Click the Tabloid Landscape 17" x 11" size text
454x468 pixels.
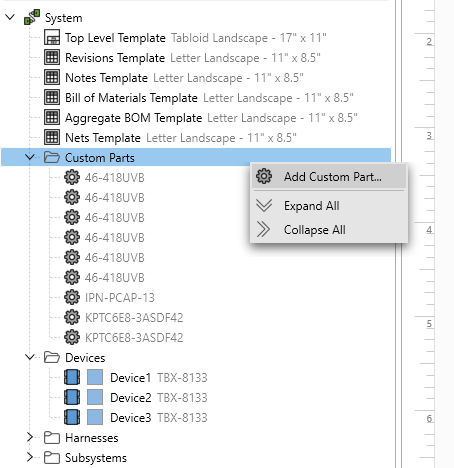click(x=249, y=38)
